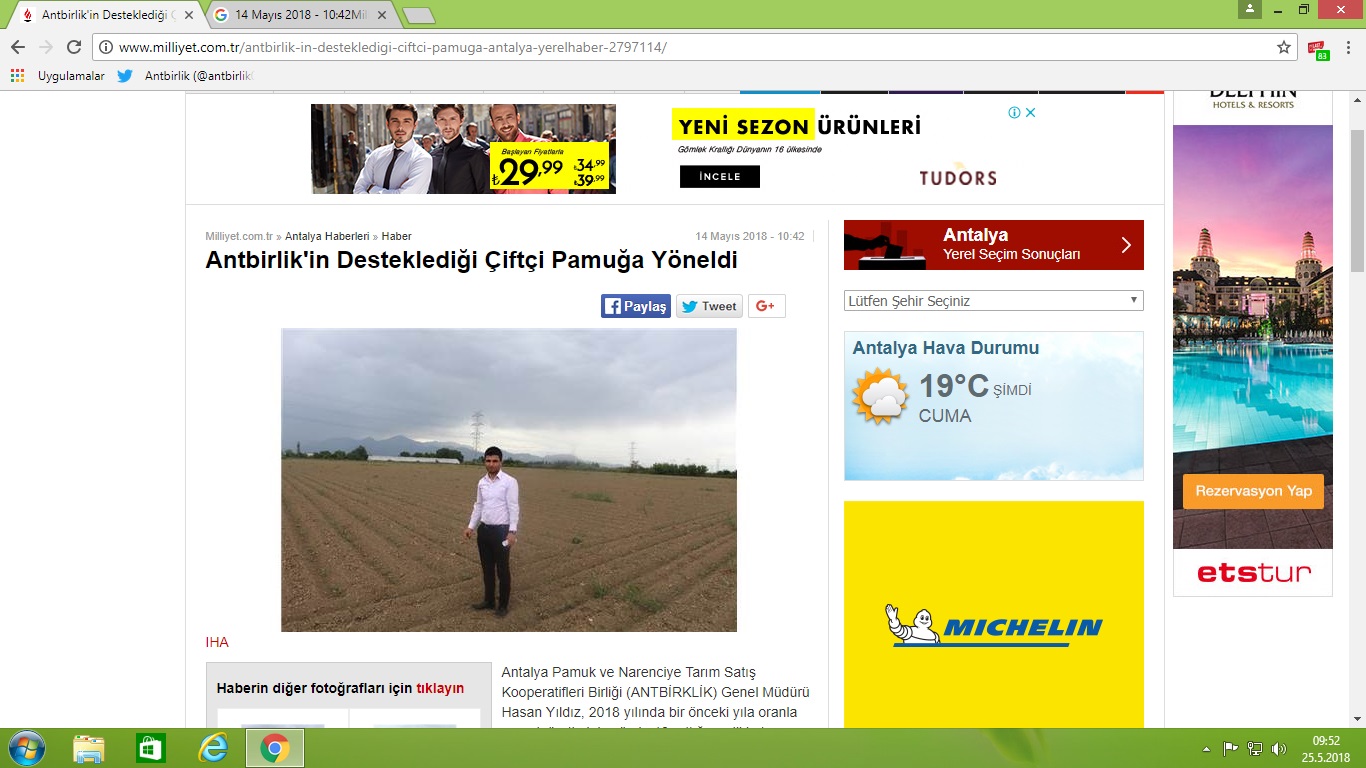1366x768 pixels.
Task: Open the Action Center flag icon
Action: [1231, 748]
